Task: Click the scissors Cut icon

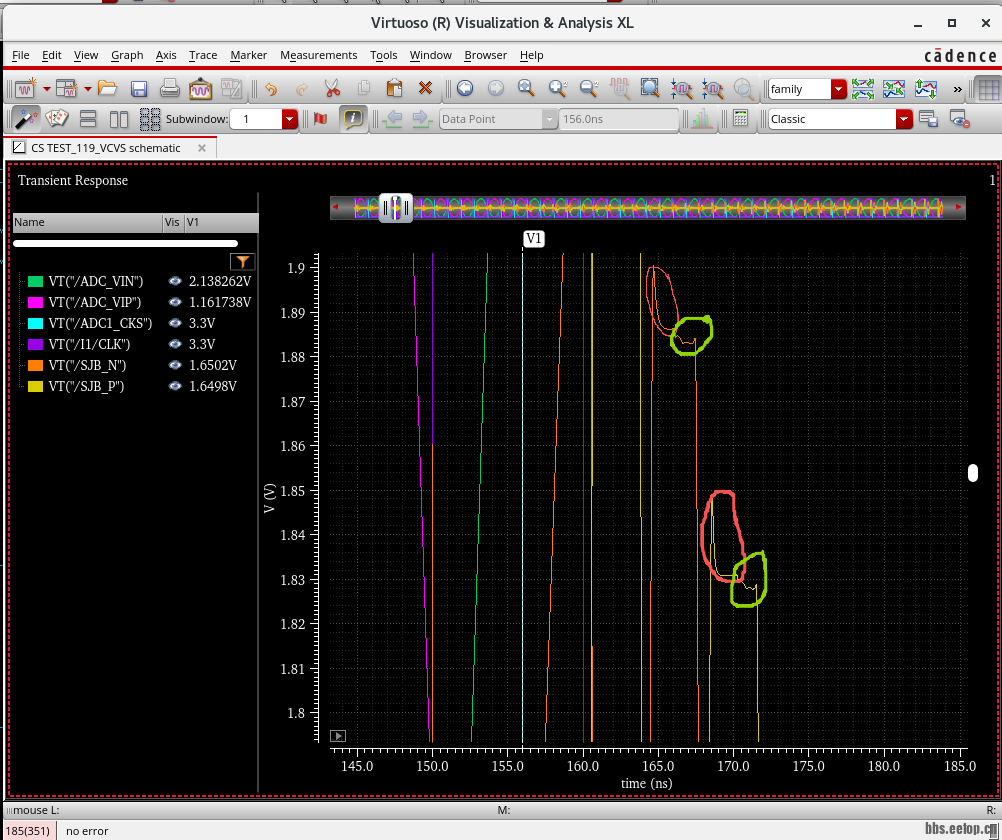Action: coord(332,89)
